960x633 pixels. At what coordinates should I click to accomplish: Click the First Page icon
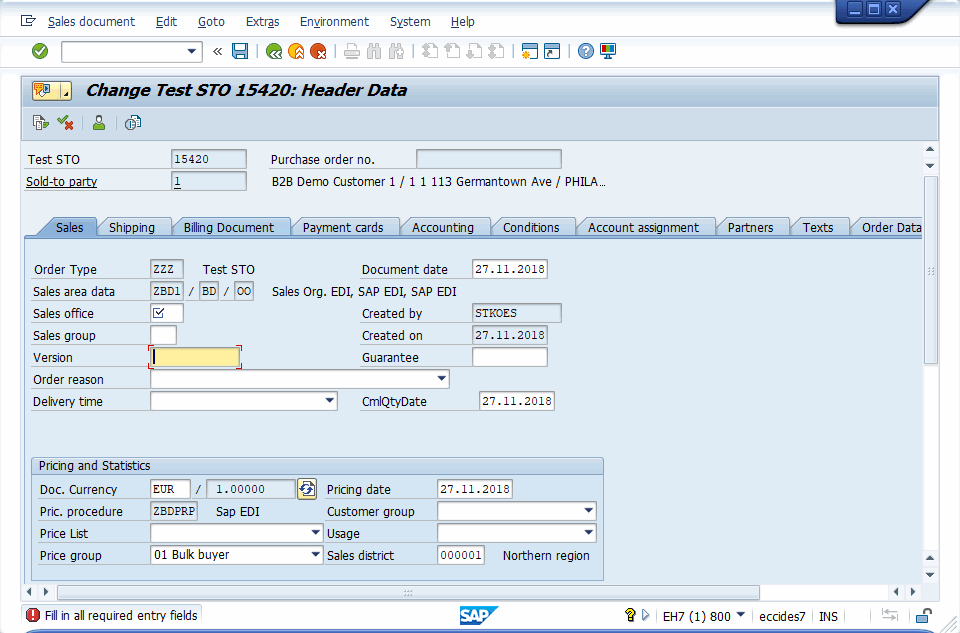430,51
